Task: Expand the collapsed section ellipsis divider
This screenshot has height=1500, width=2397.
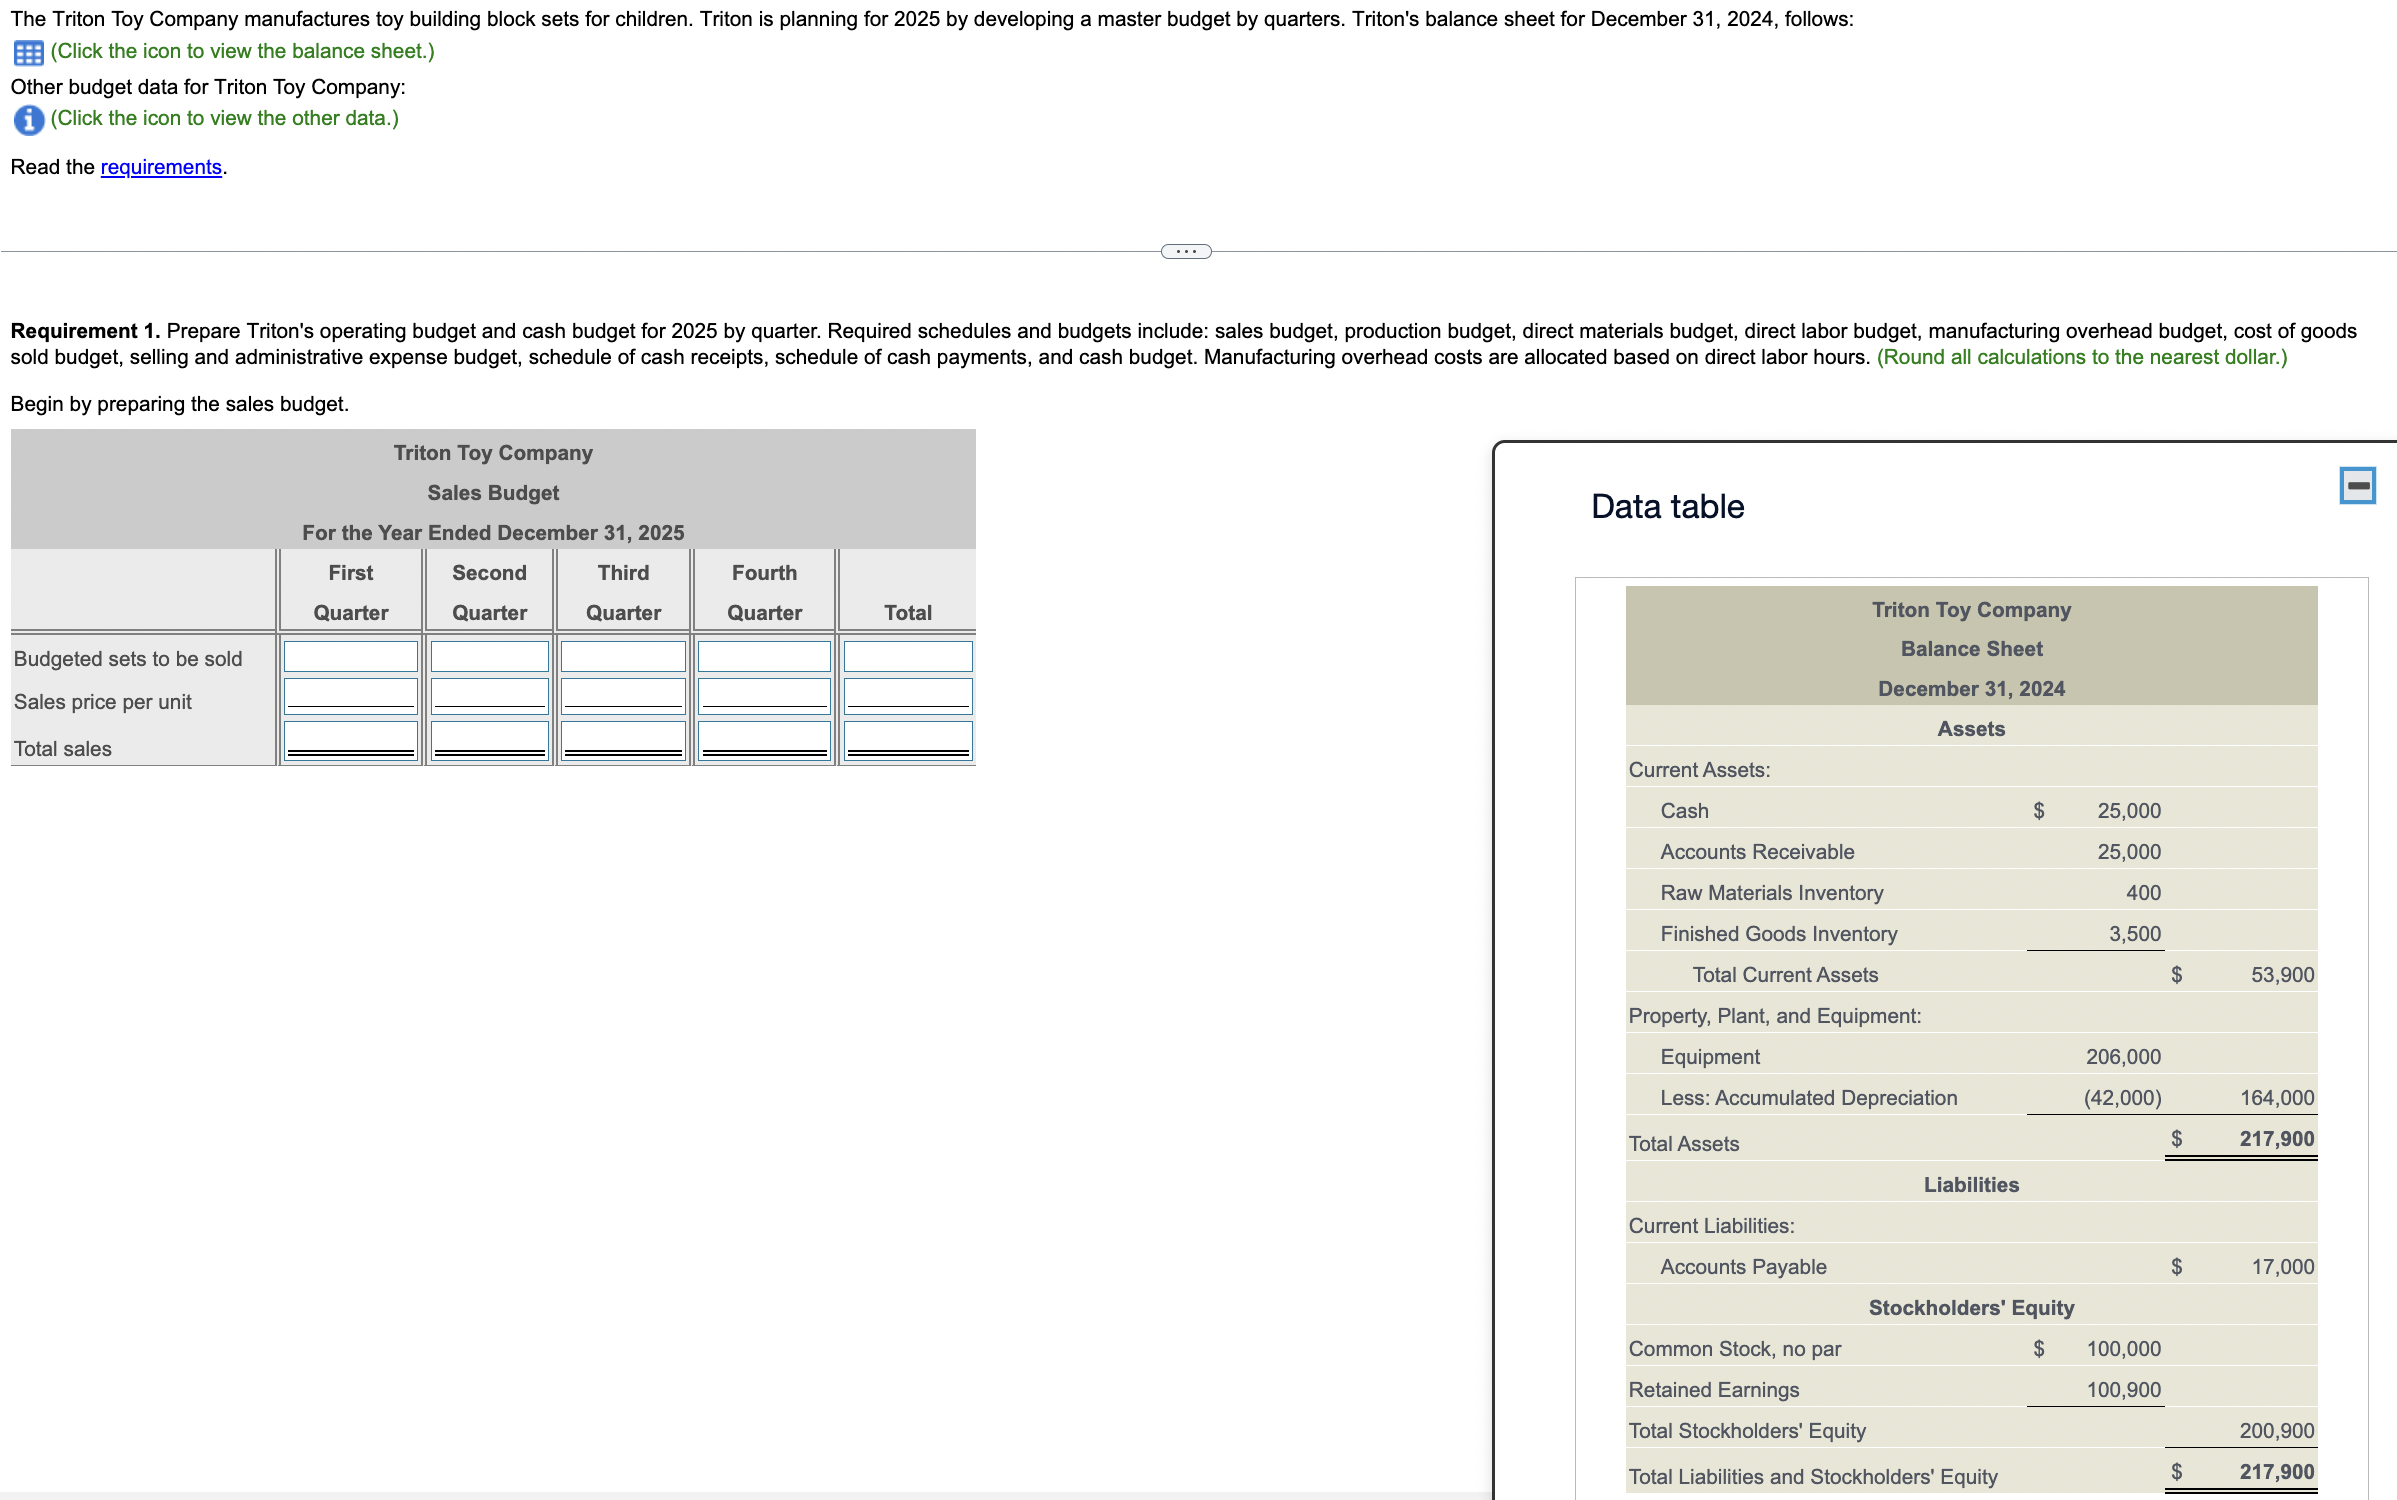Action: pyautogui.click(x=1186, y=251)
